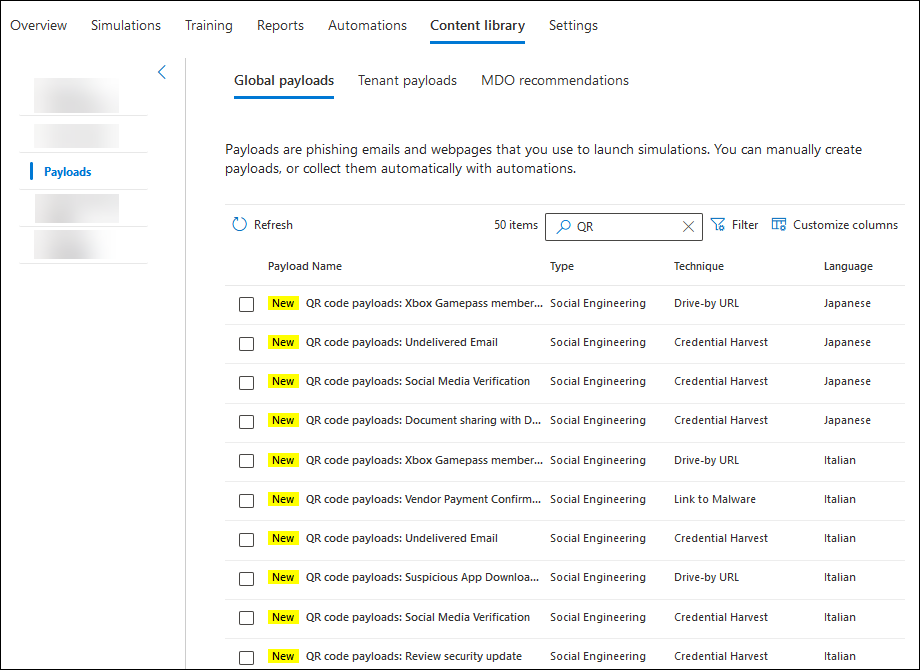Sort by the Technique column header
Image resolution: width=920 pixels, height=670 pixels.
coord(699,267)
